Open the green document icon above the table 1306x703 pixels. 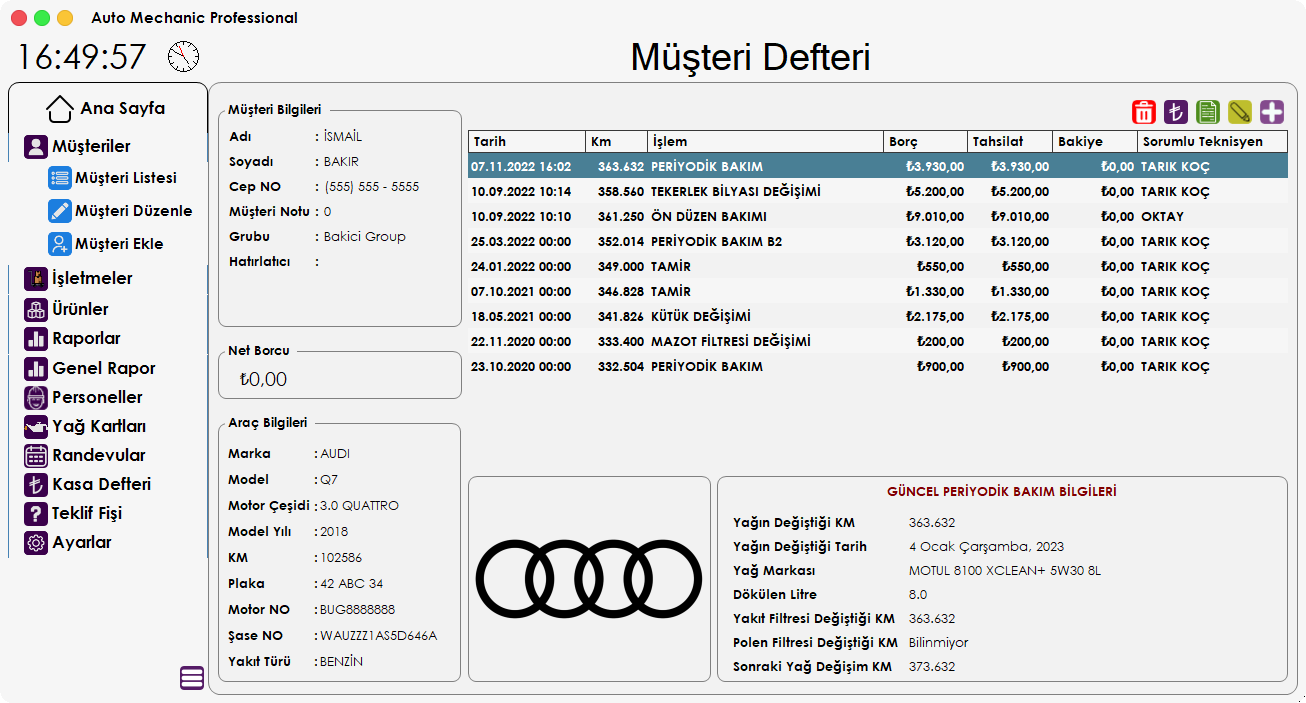1208,112
